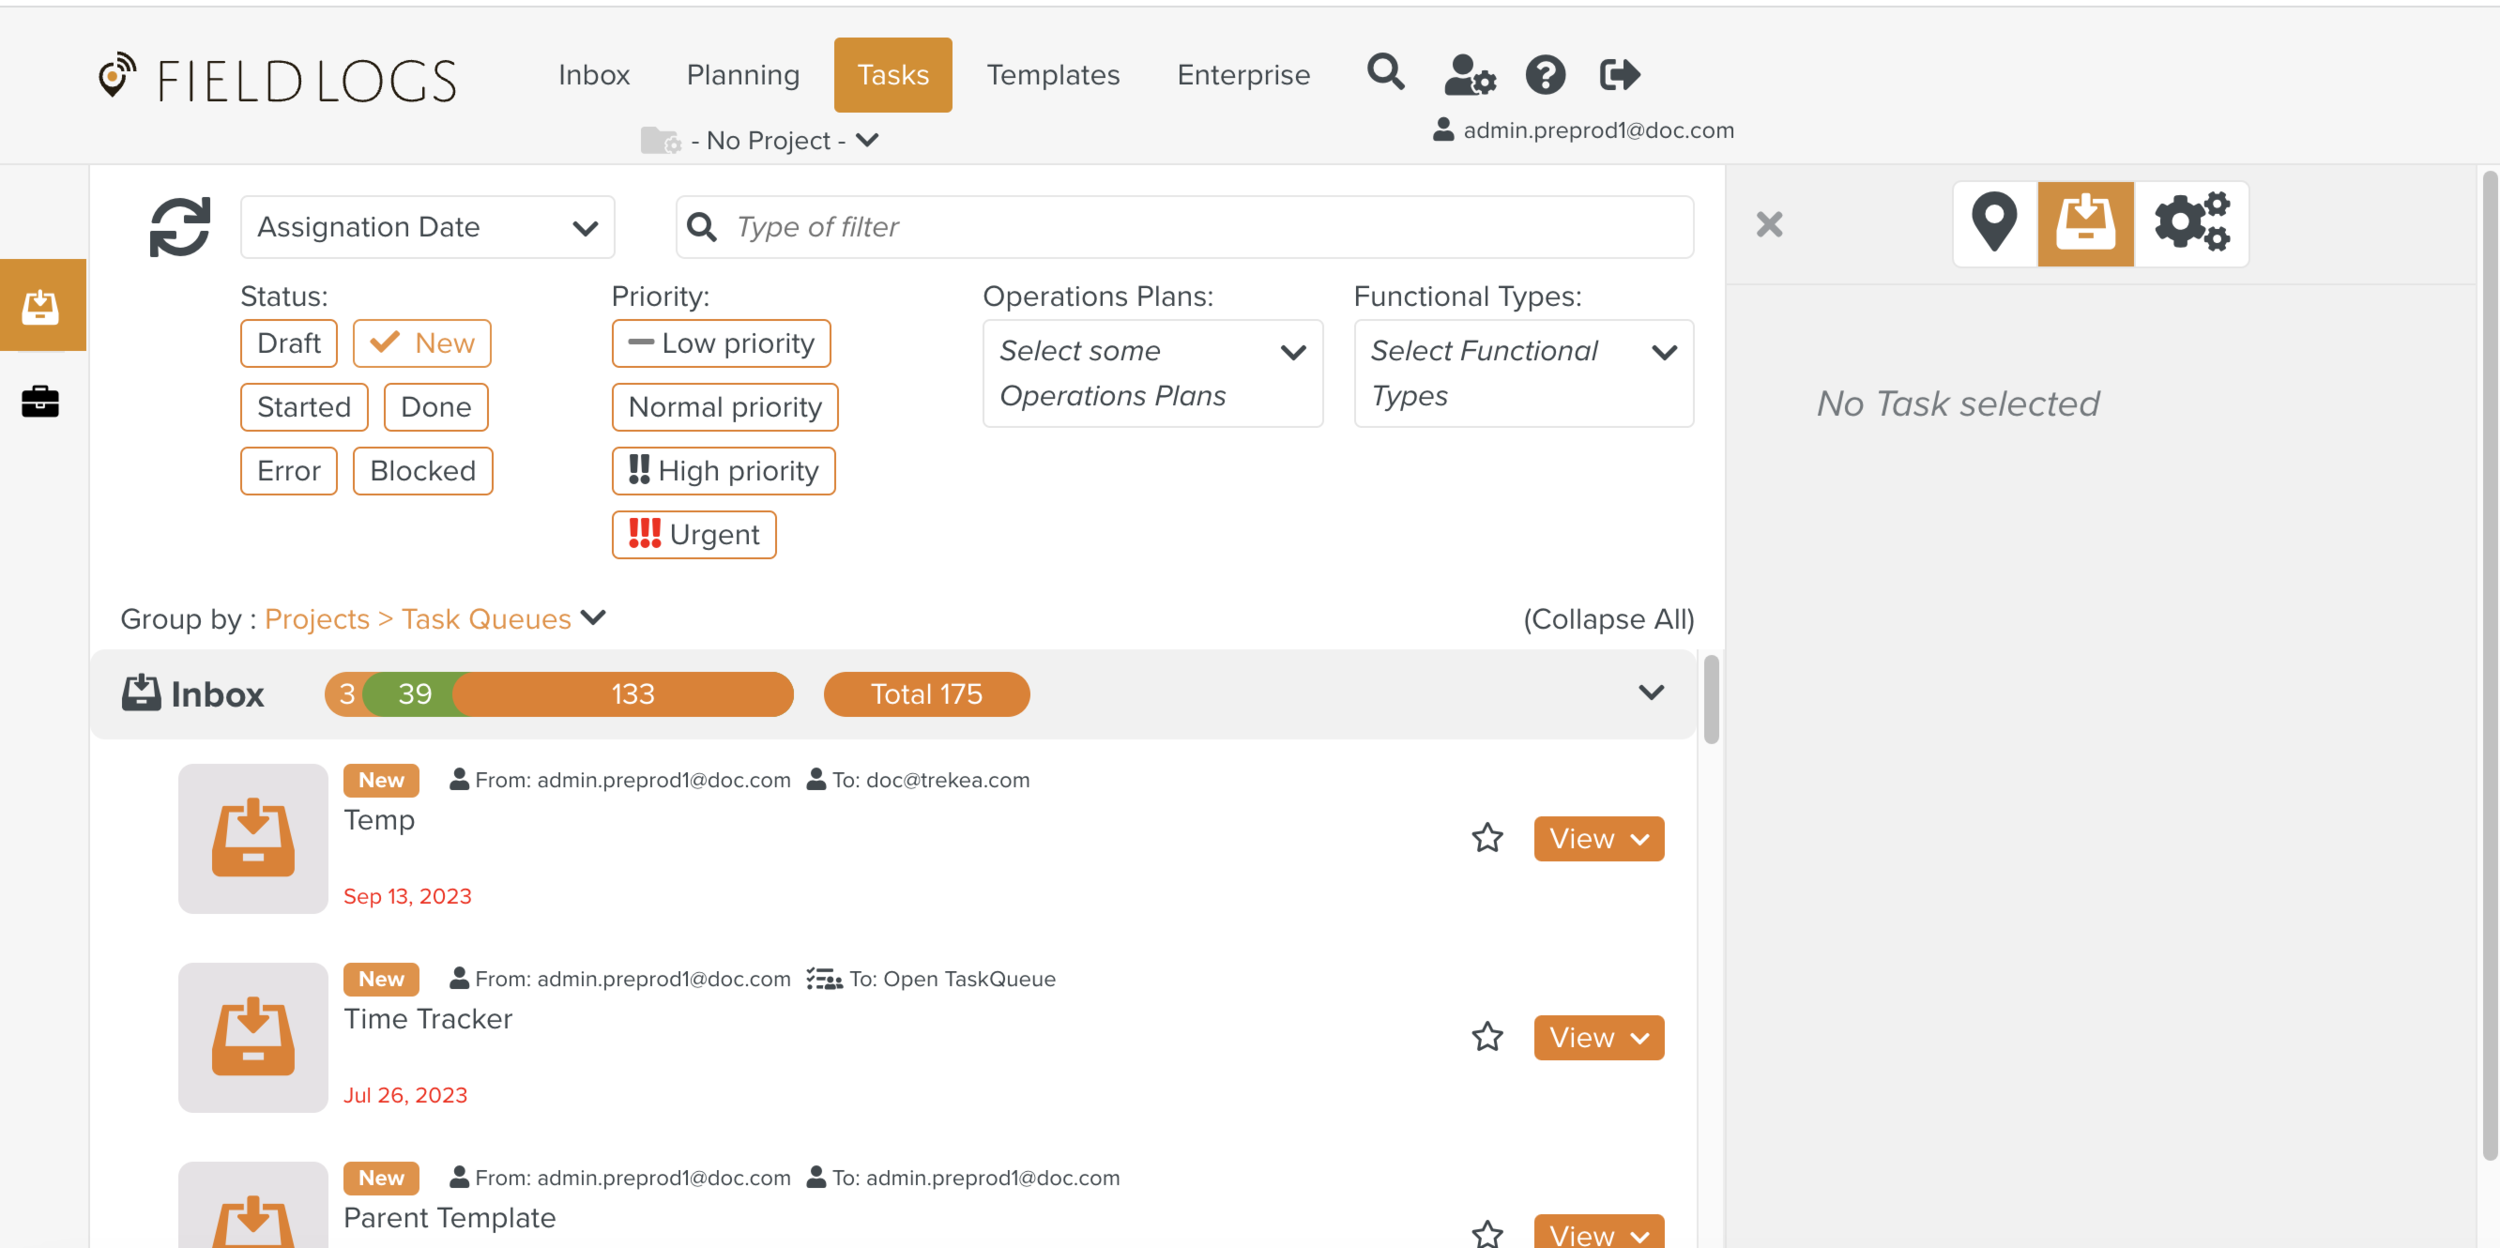
Task: Open View dropdown for Temp task
Action: click(x=1599, y=838)
